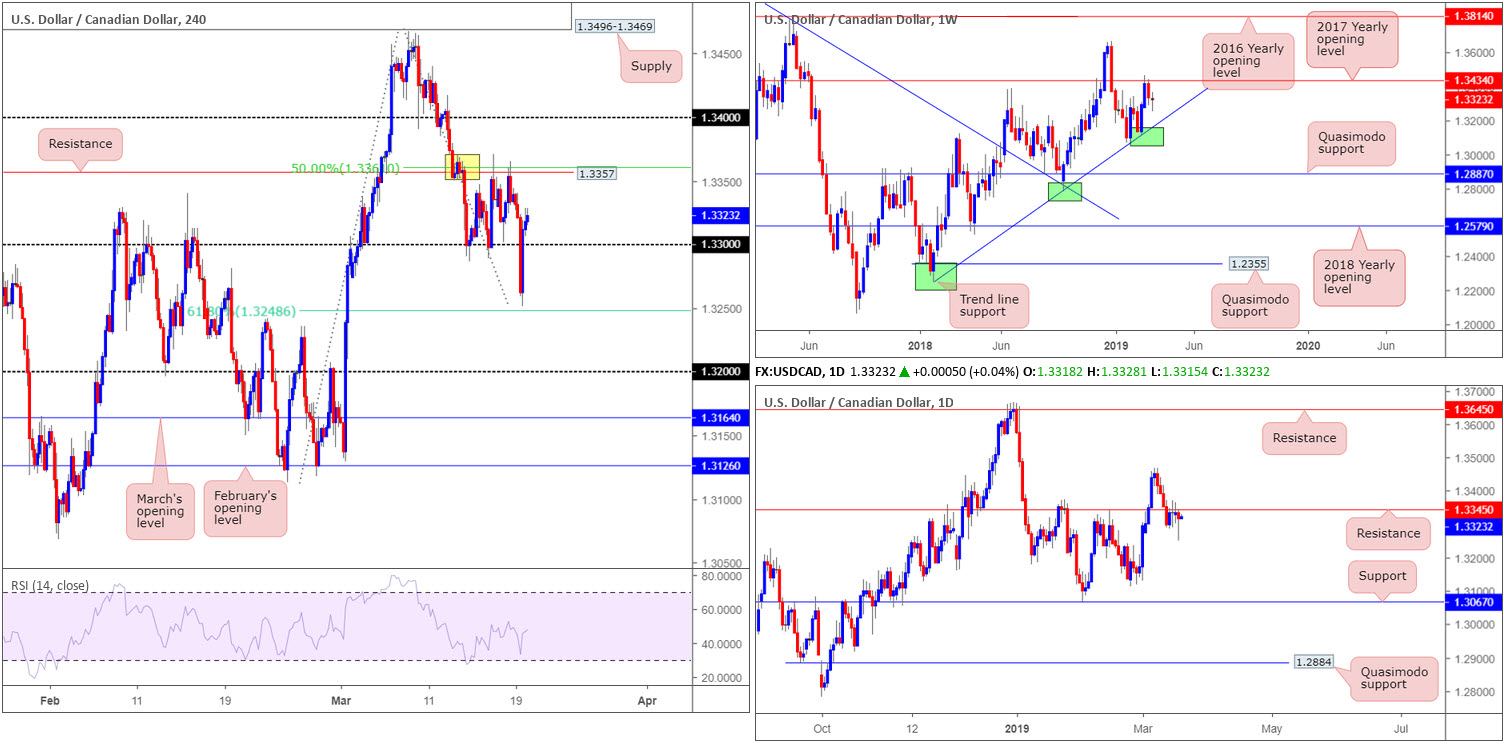The image size is (1504, 746).
Task: Select the green box at the 2018 trend line low
Action: 936,277
